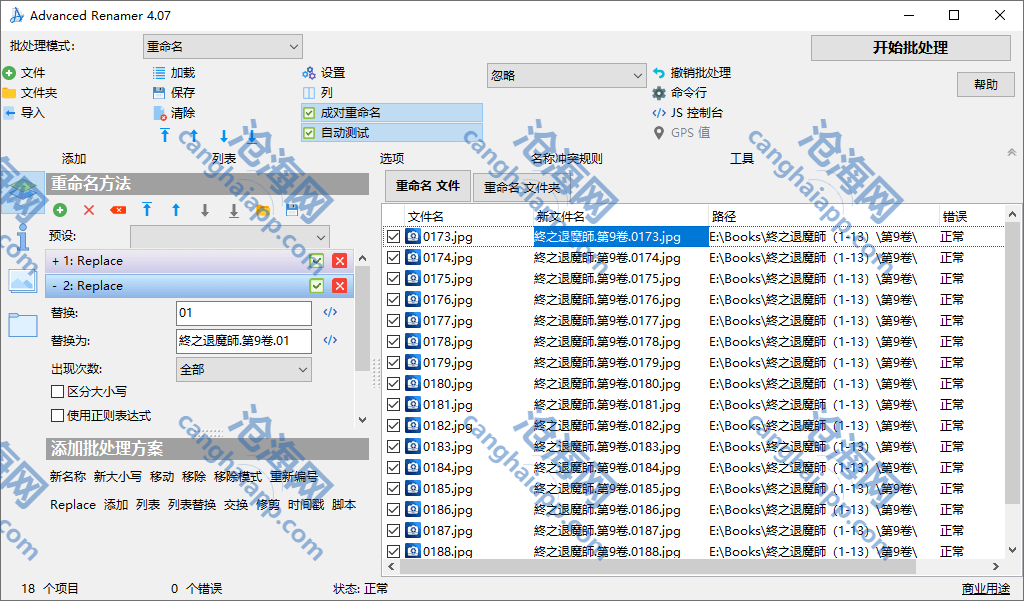
Task: Click the green add method icon
Action: [60, 210]
